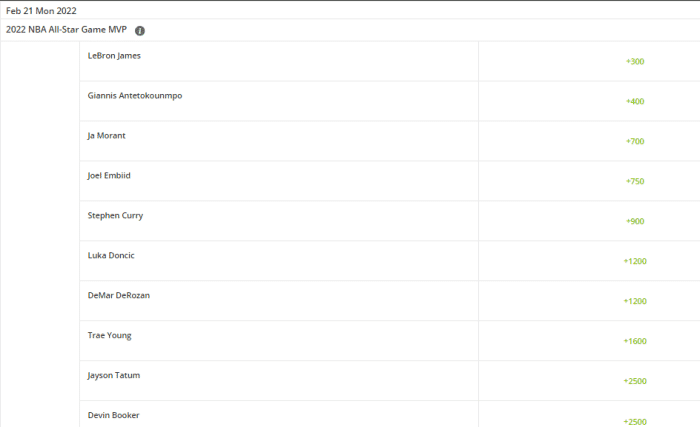The width and height of the screenshot is (700, 427).
Task: Bet on Stephen Curry at +900
Action: click(x=635, y=221)
